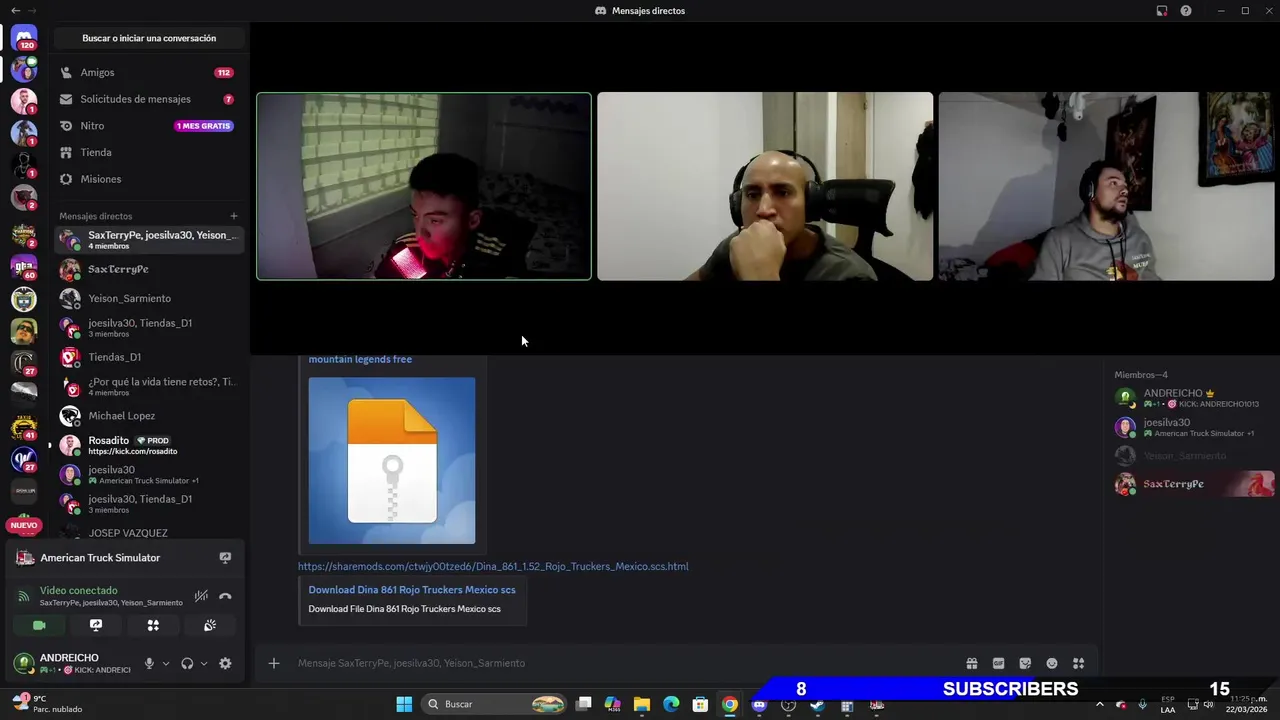Screen dimensions: 1280x720
Task: Open Windows Start menu
Action: pos(404,704)
